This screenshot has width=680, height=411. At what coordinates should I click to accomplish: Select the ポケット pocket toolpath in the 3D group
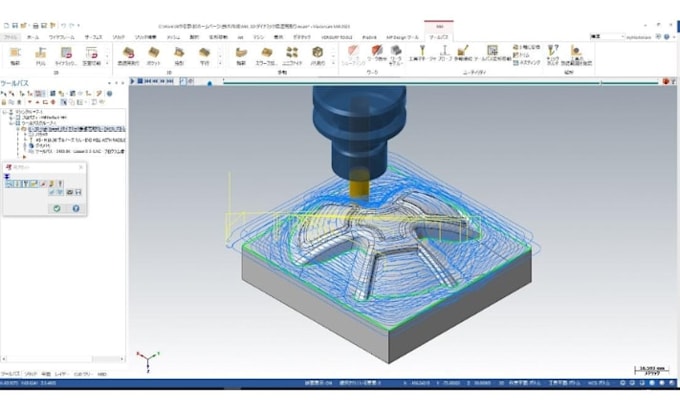[154, 56]
